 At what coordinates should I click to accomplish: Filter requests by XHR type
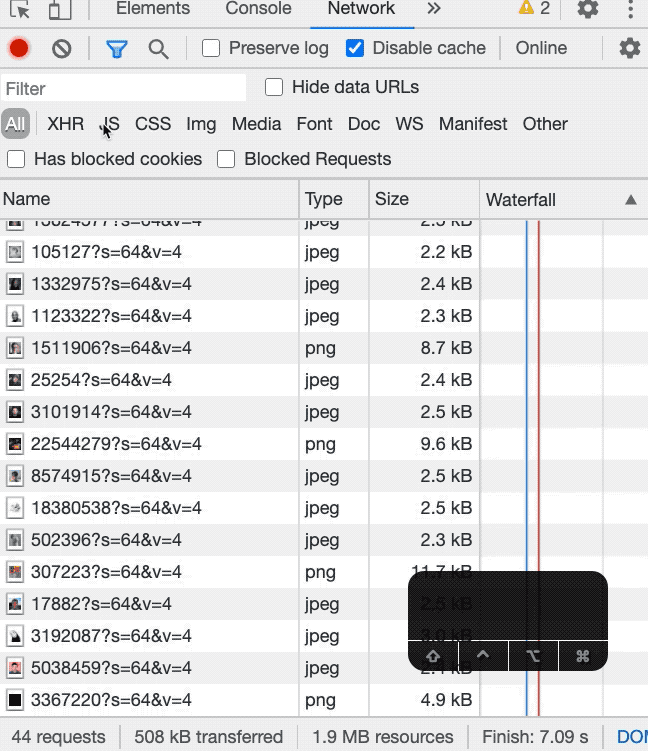[x=66, y=124]
